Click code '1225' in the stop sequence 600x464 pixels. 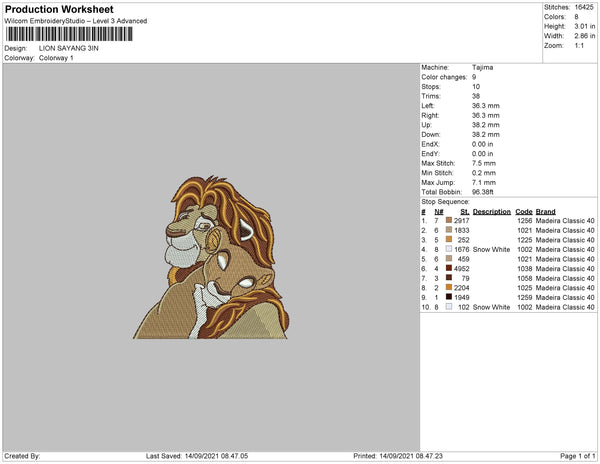coord(525,240)
